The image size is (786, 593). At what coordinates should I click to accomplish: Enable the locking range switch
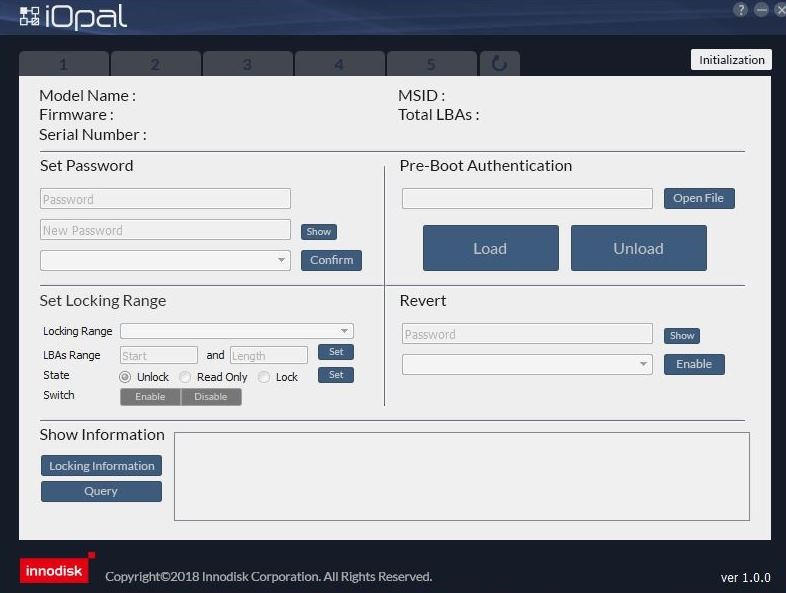[150, 397]
